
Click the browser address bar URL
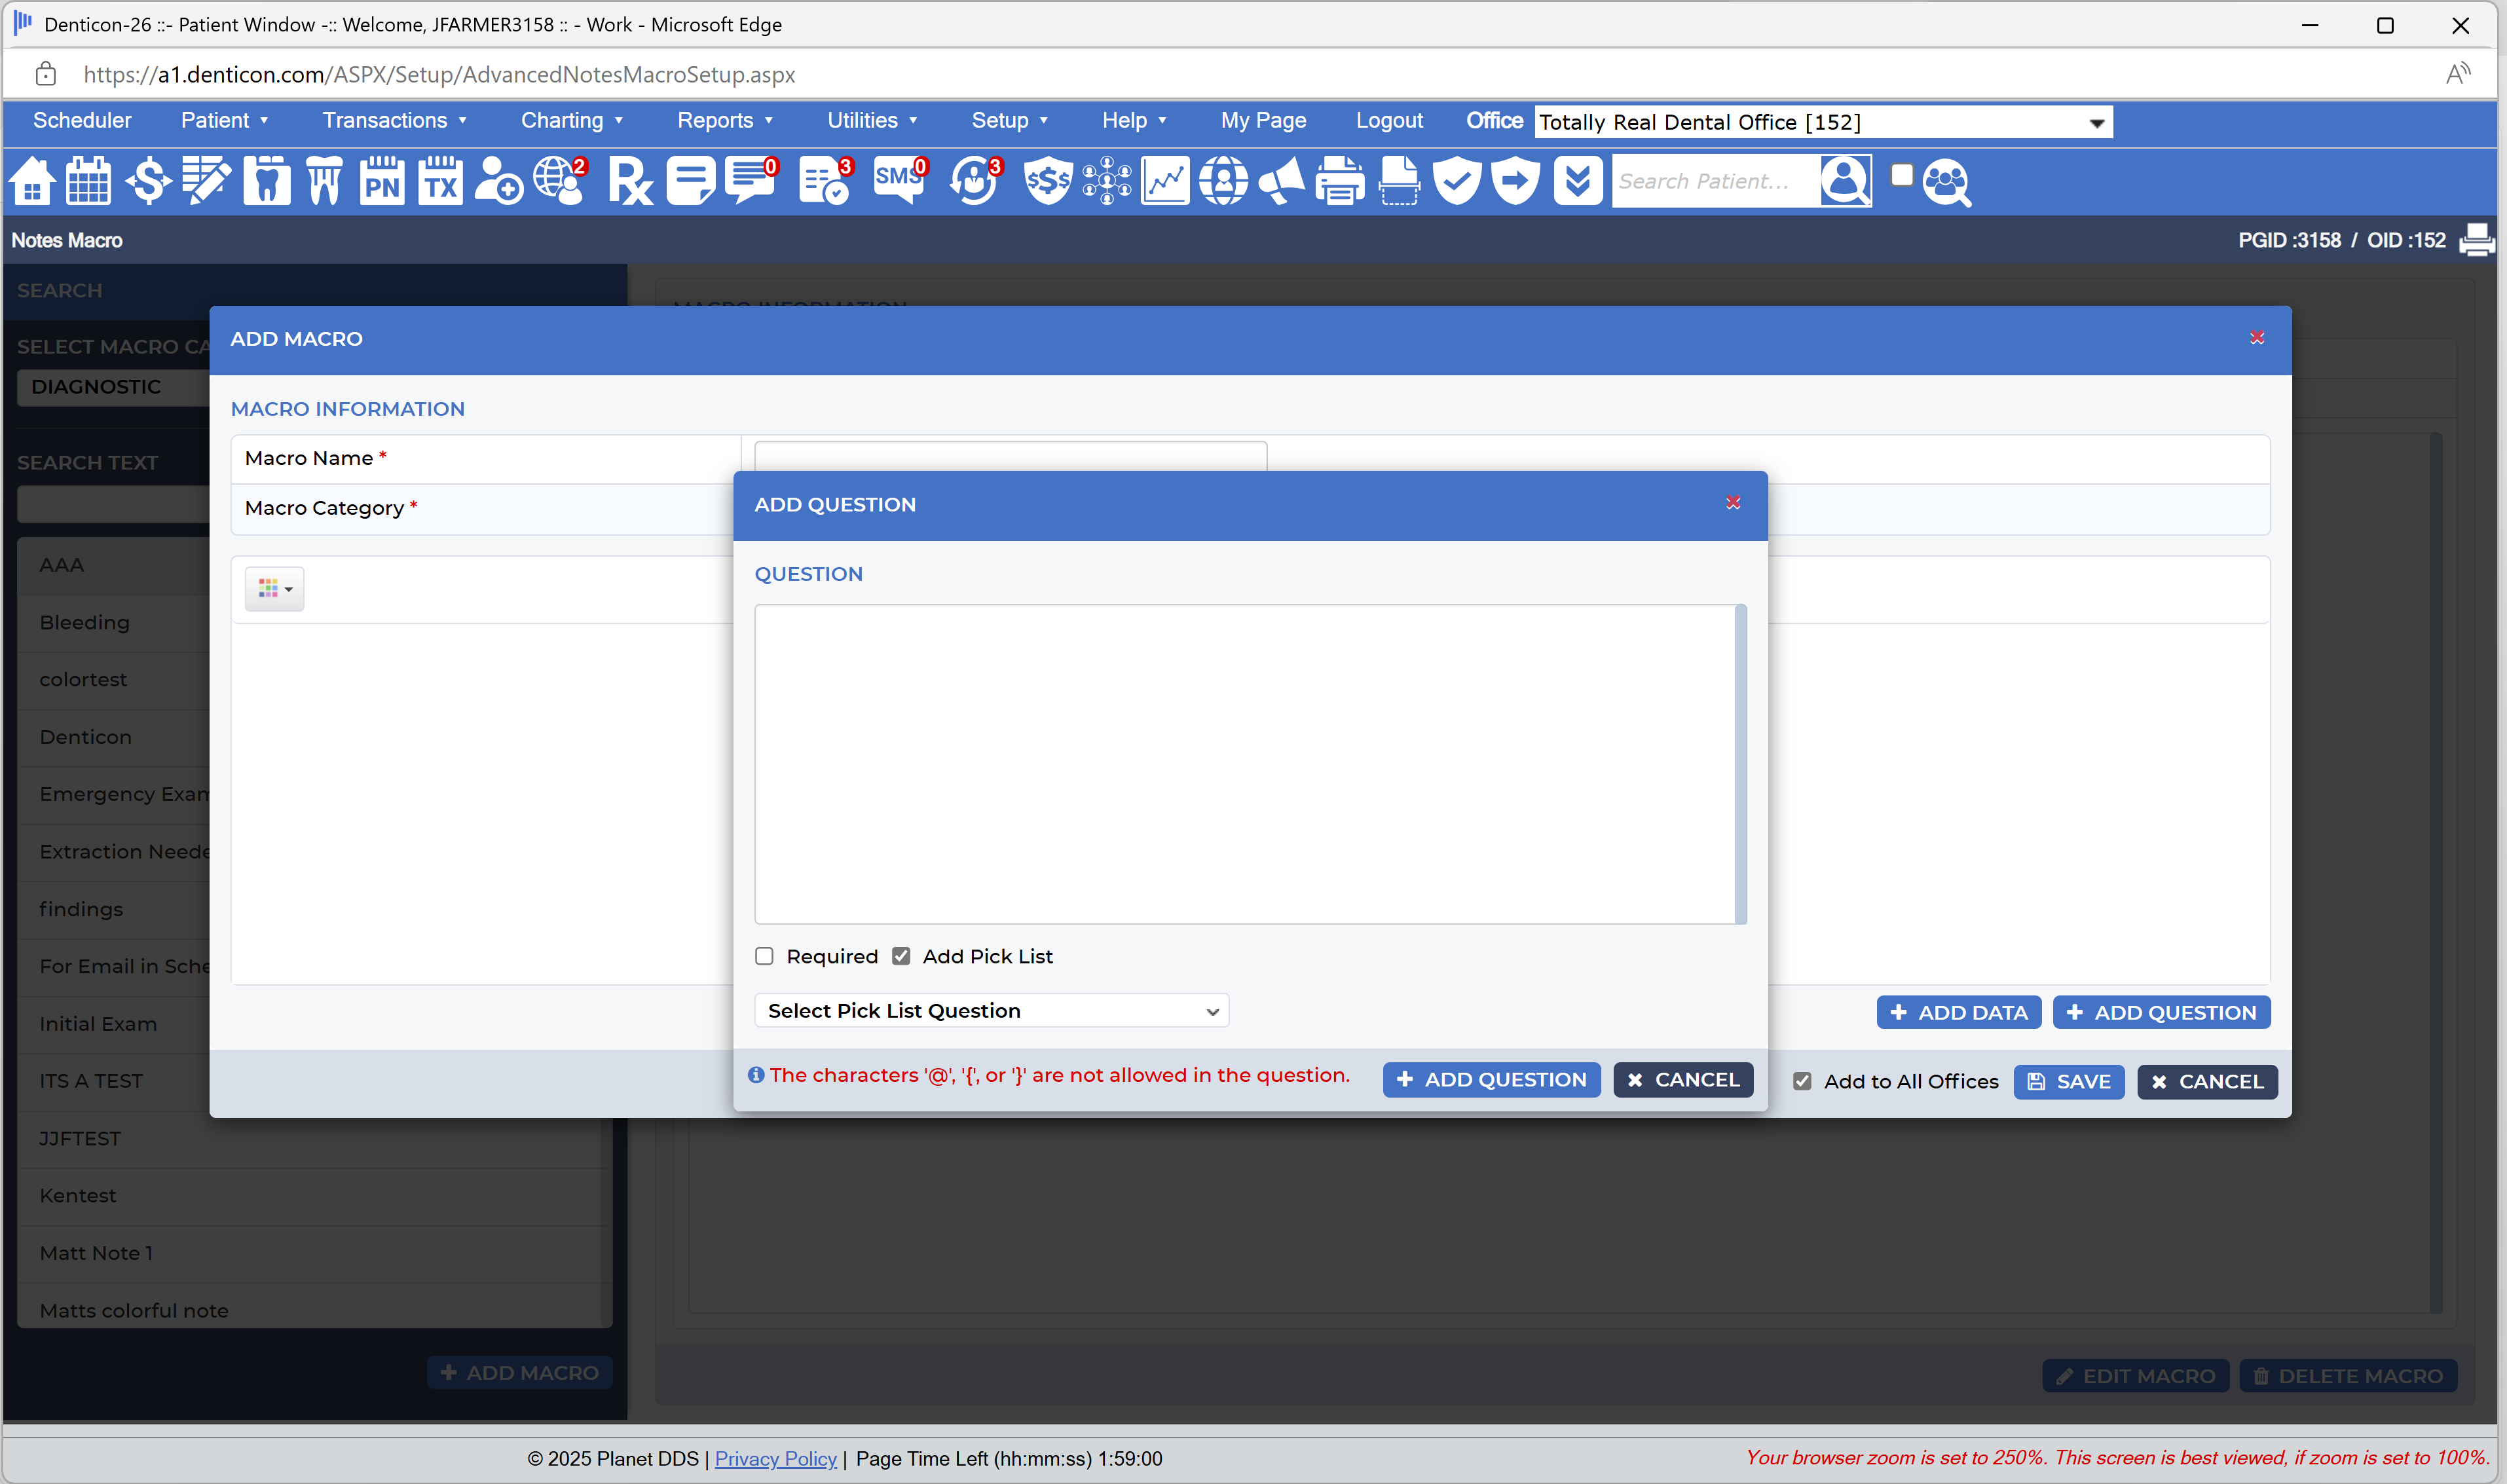pos(439,74)
